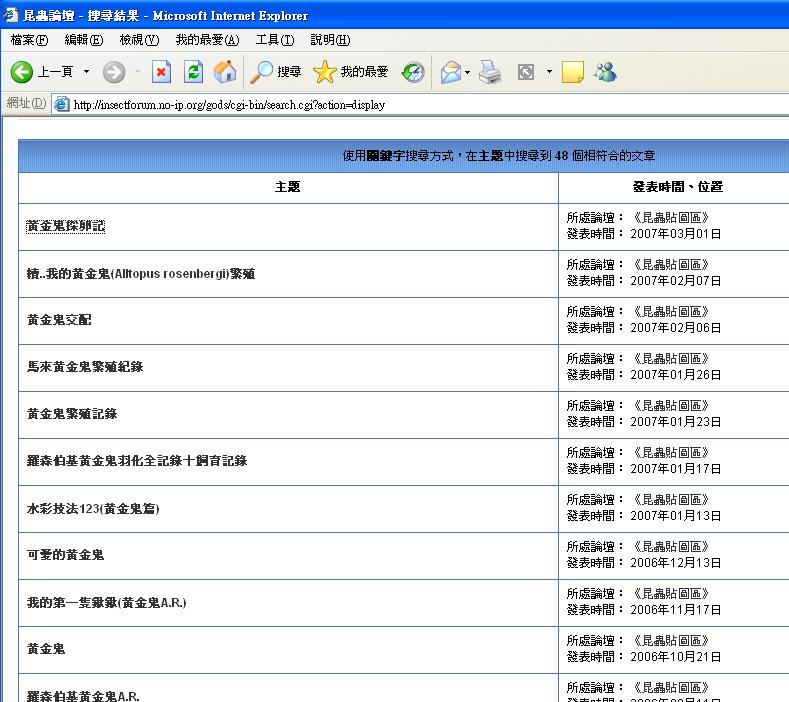
Task: Click the yellow note toolbar icon
Action: [x=573, y=72]
